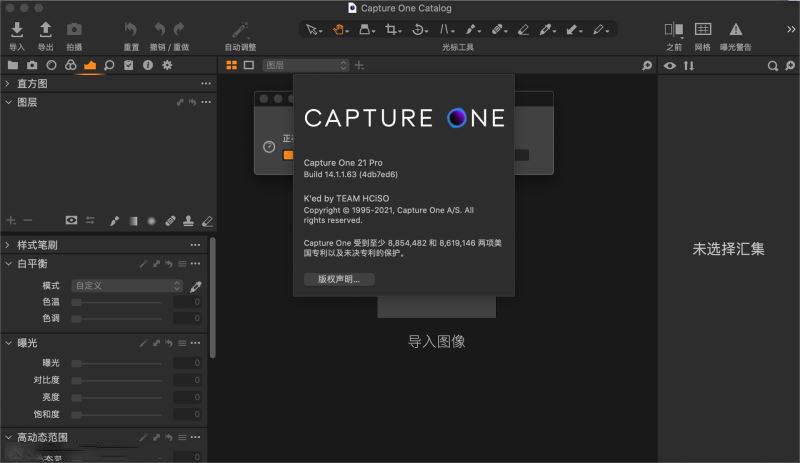Click the 重置 reset icon
This screenshot has height=463, width=800.
(131, 30)
